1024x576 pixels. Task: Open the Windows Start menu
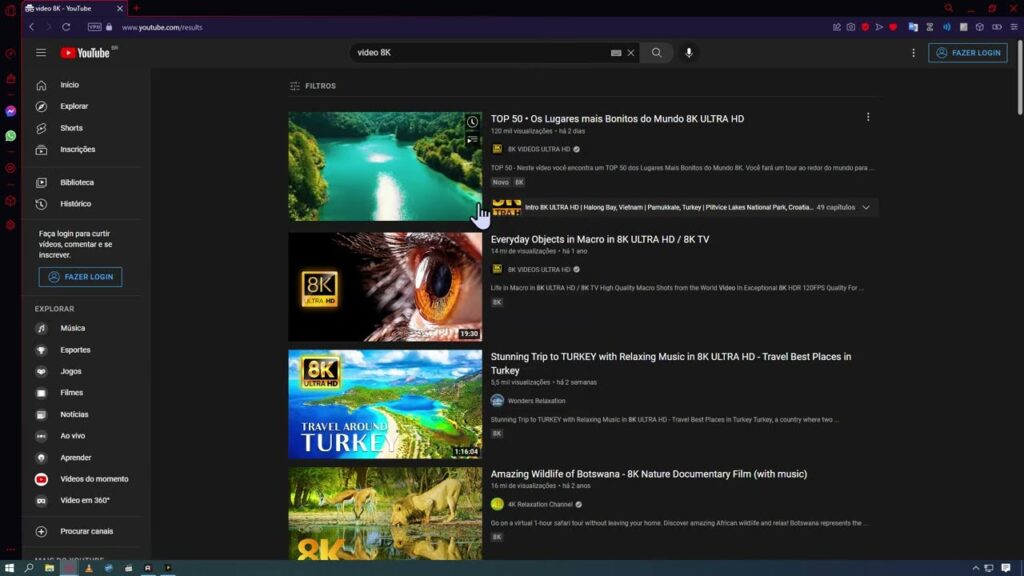pyautogui.click(x=9, y=568)
